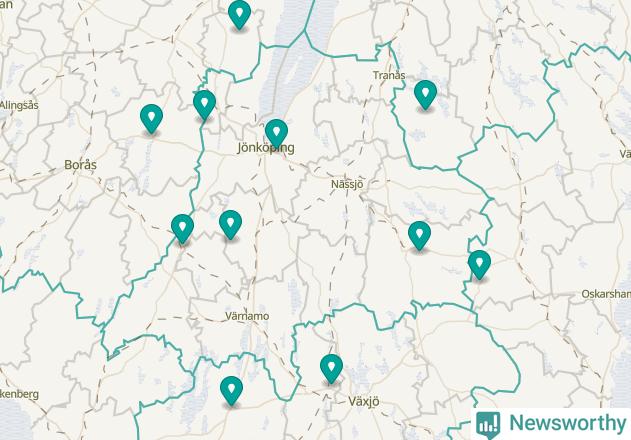Open the Newsworthy logo link

(x=551, y=424)
